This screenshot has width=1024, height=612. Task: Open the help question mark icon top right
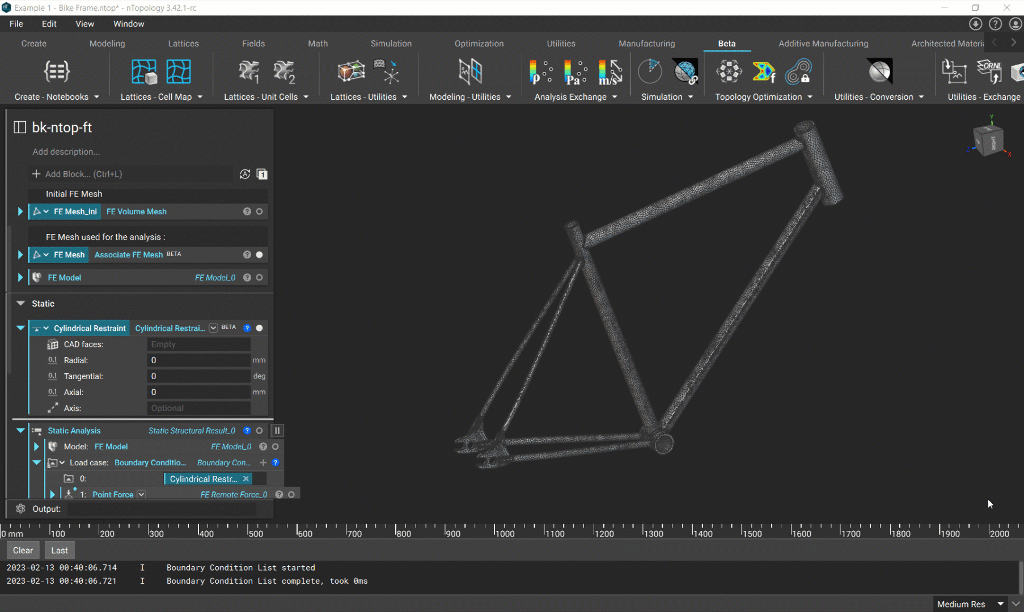pyautogui.click(x=995, y=24)
